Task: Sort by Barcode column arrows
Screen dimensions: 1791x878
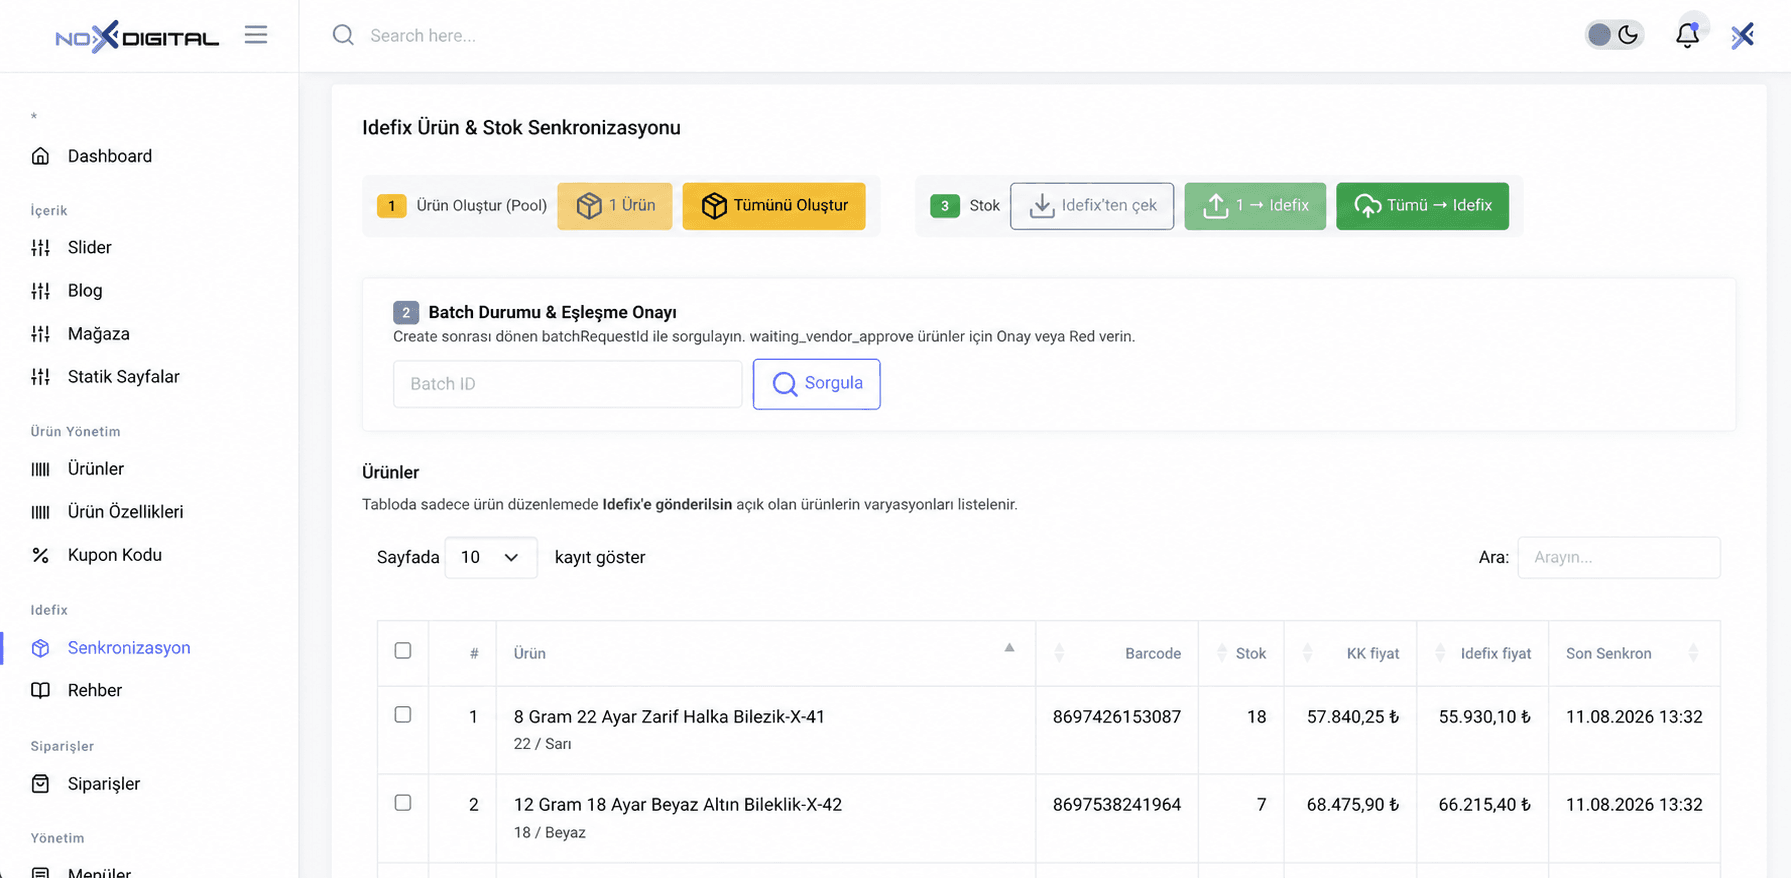Action: pos(1059,653)
